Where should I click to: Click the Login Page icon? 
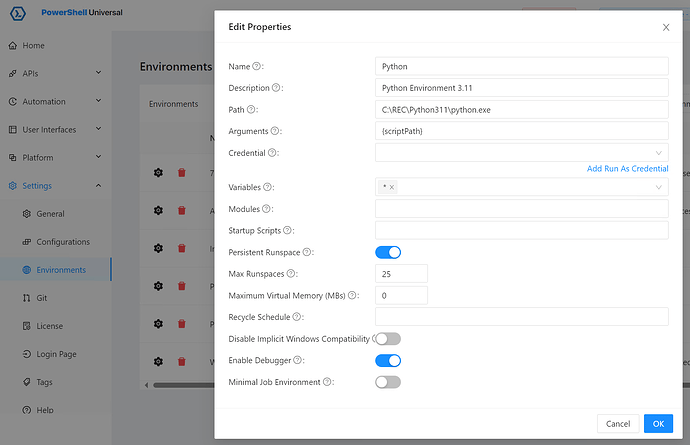(27, 354)
